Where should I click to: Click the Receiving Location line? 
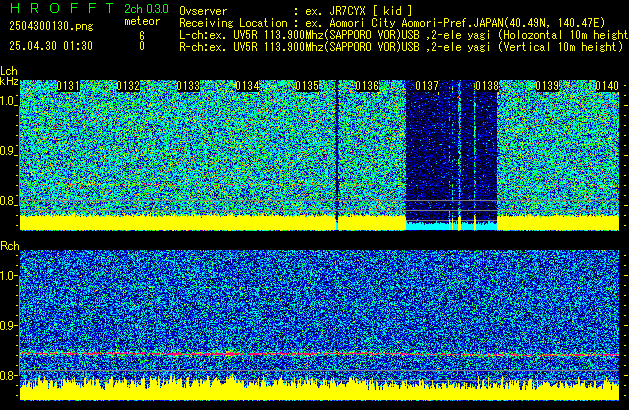click(392, 23)
